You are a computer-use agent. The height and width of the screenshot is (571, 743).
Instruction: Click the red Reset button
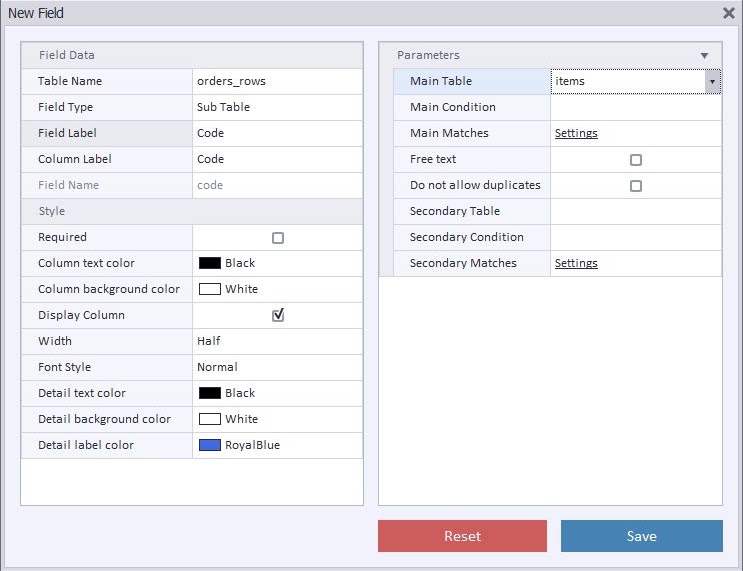(x=462, y=536)
